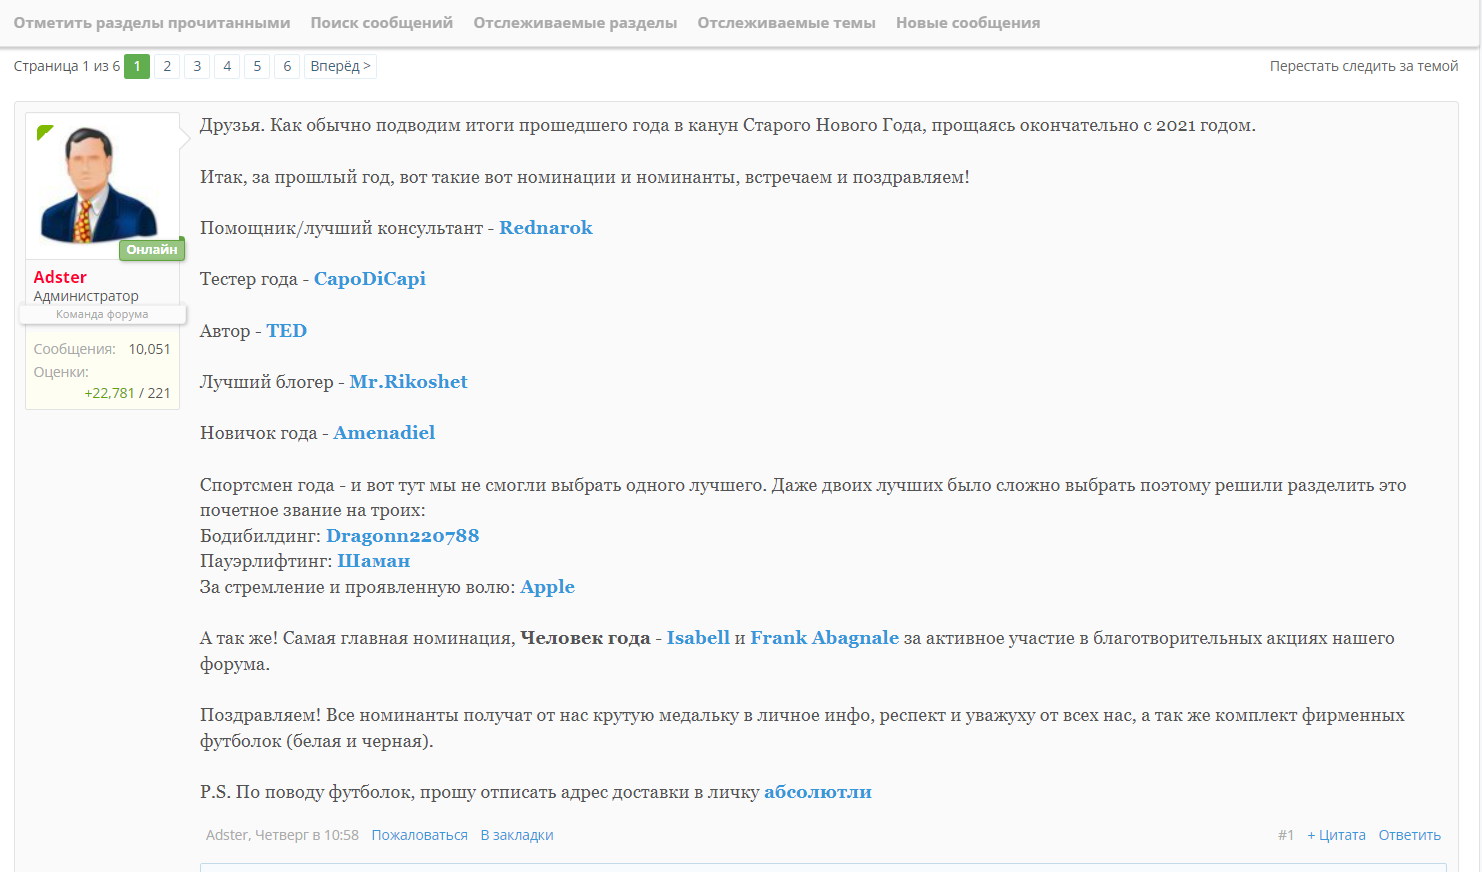Add the post В закладки

click(517, 835)
